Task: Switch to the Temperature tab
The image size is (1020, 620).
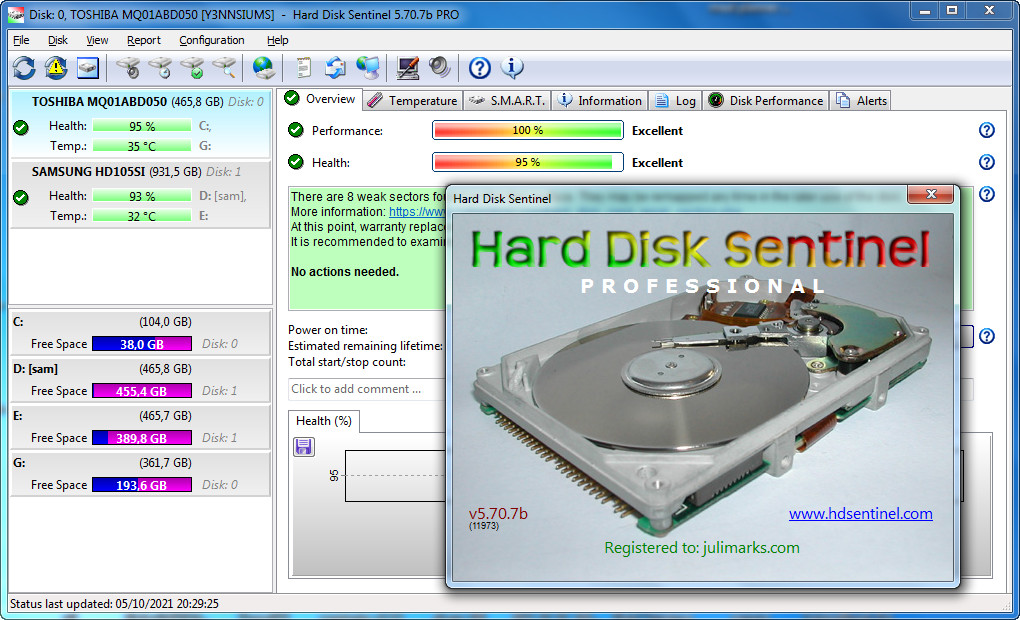Action: click(x=412, y=100)
